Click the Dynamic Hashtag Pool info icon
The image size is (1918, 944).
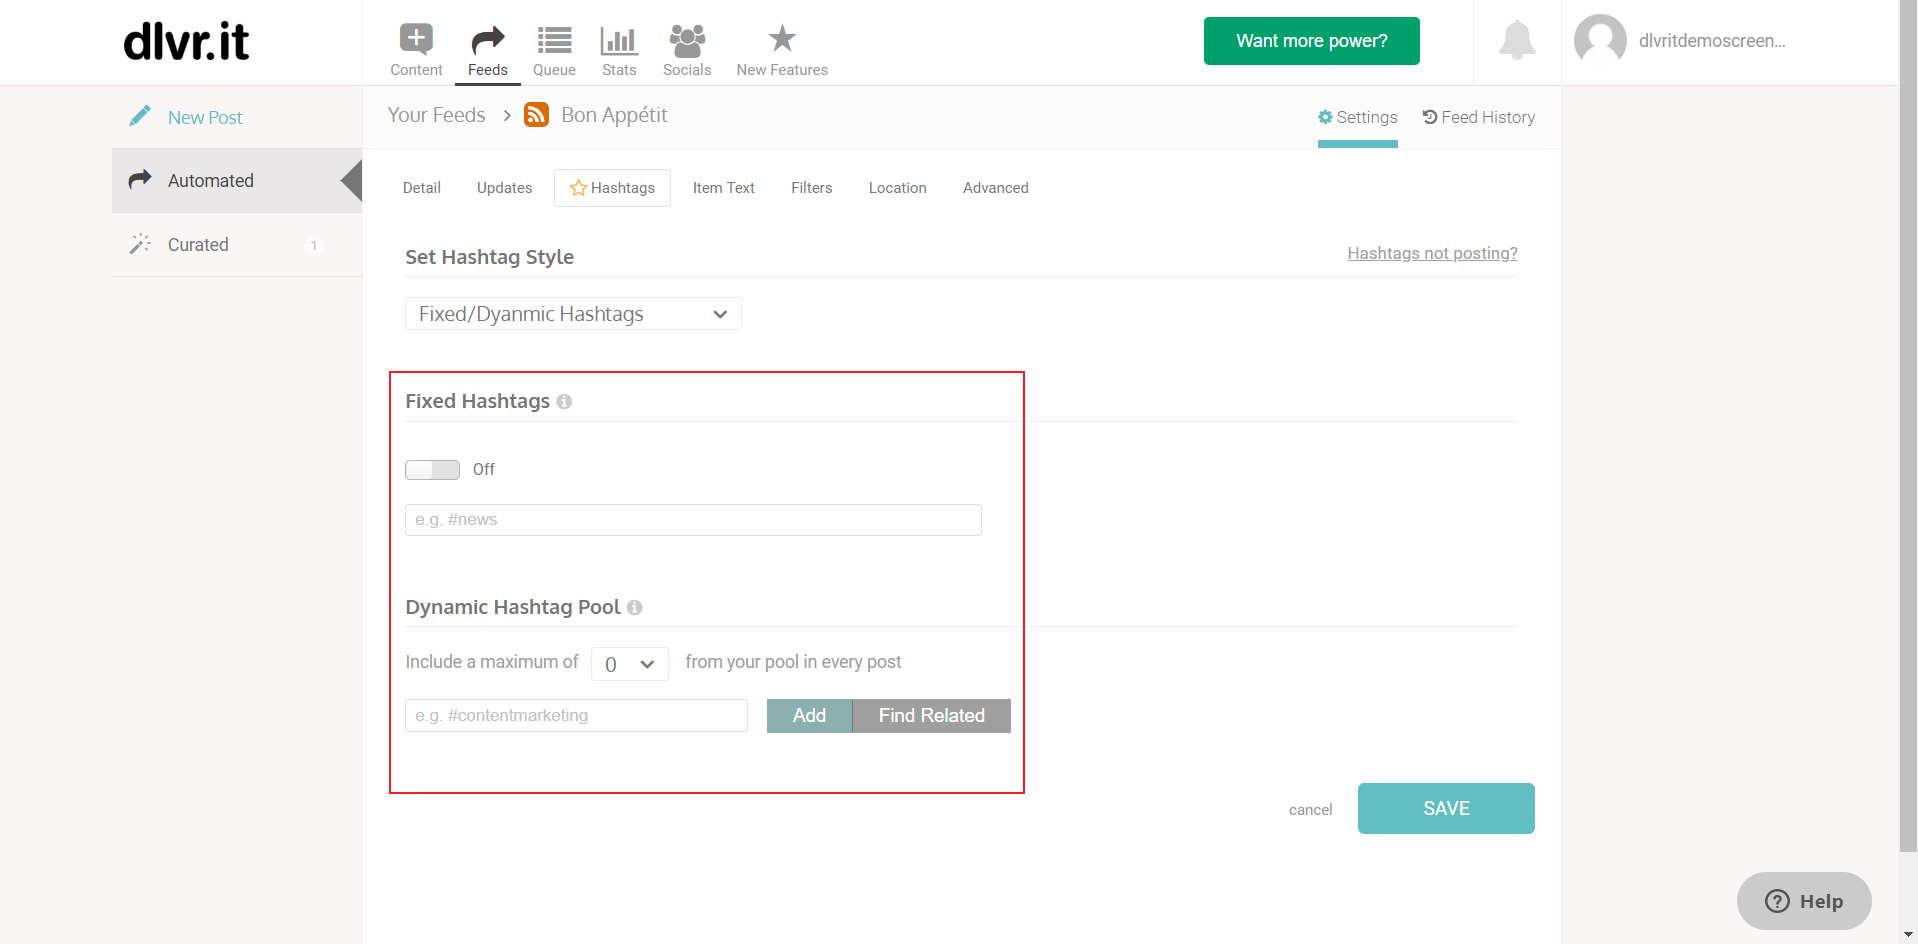click(634, 607)
